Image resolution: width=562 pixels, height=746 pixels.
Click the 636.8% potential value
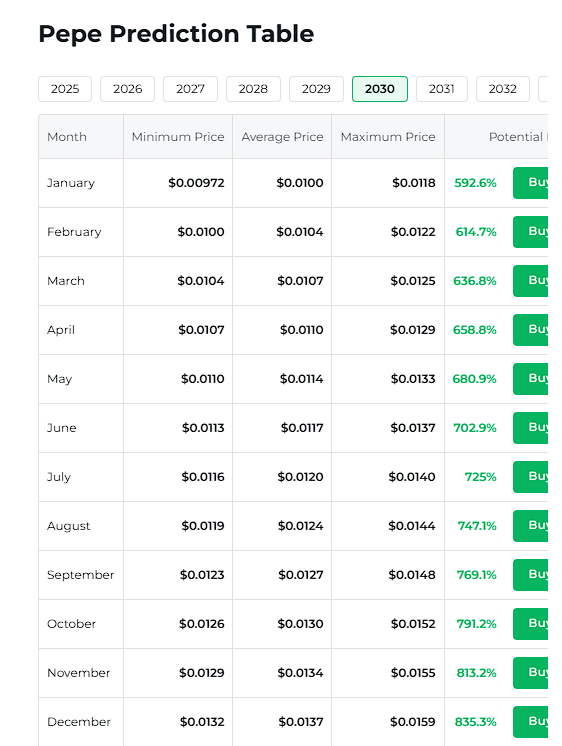[x=474, y=281]
